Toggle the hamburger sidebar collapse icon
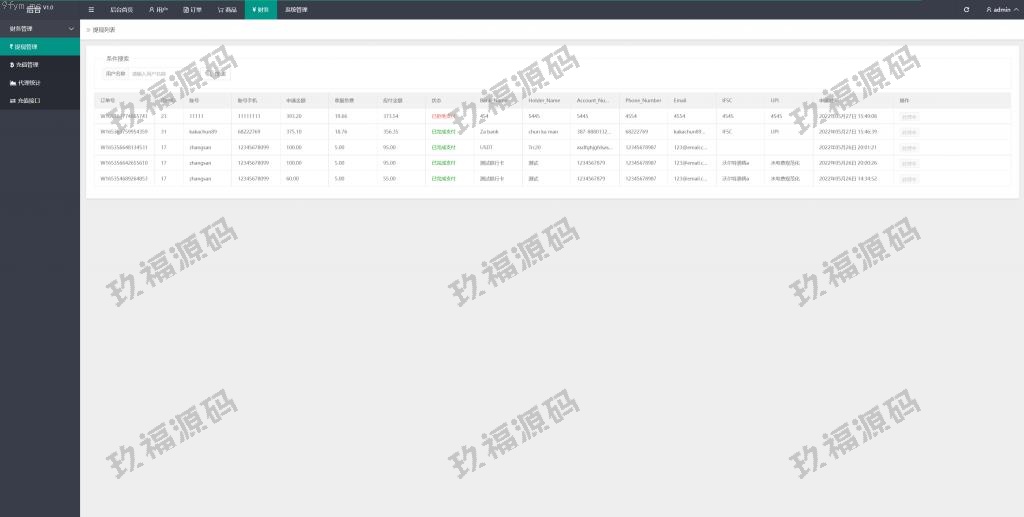The width and height of the screenshot is (1024, 517). click(x=91, y=9)
